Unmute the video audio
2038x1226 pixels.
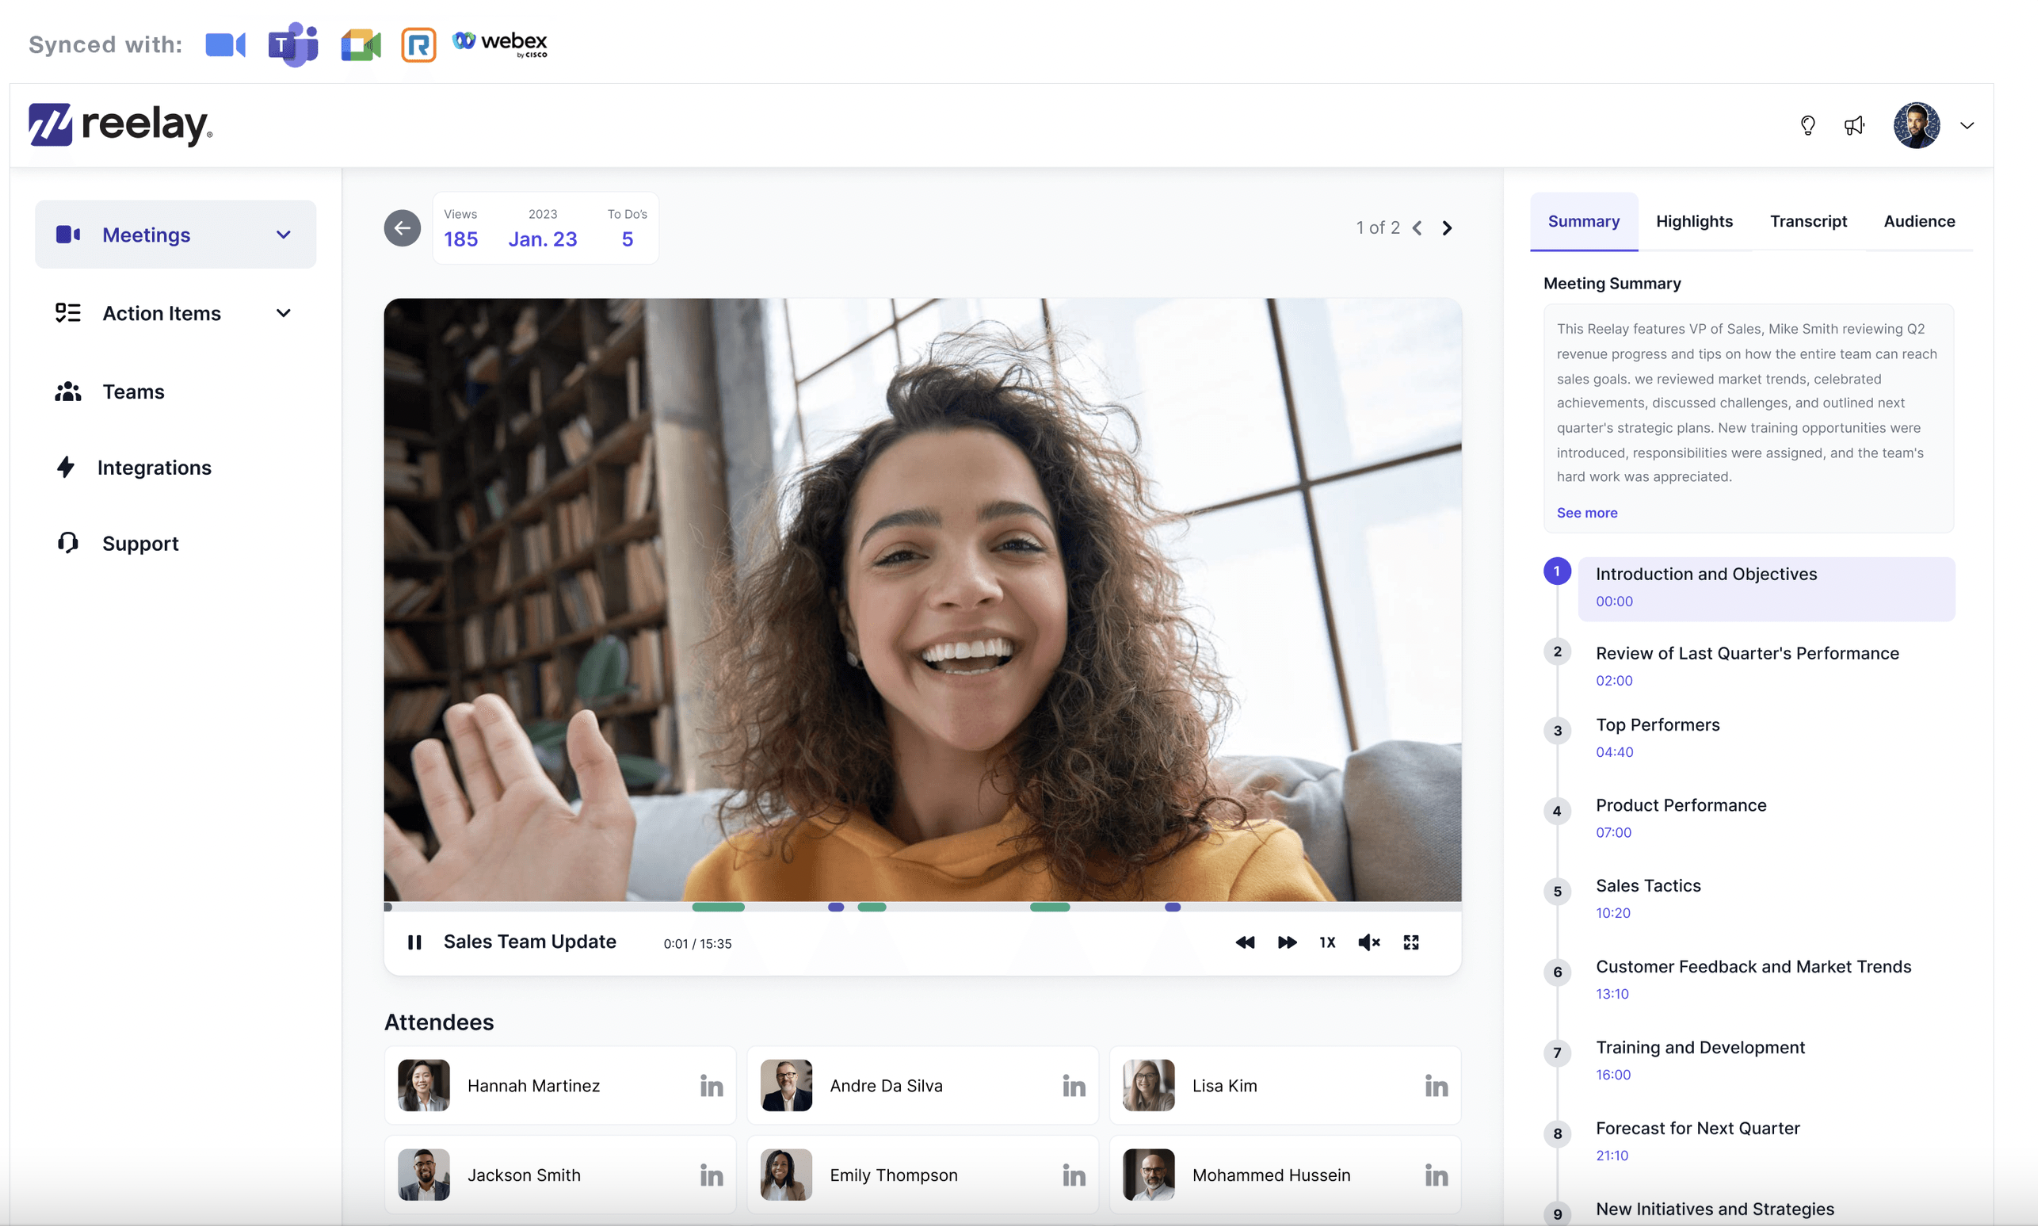1369,942
